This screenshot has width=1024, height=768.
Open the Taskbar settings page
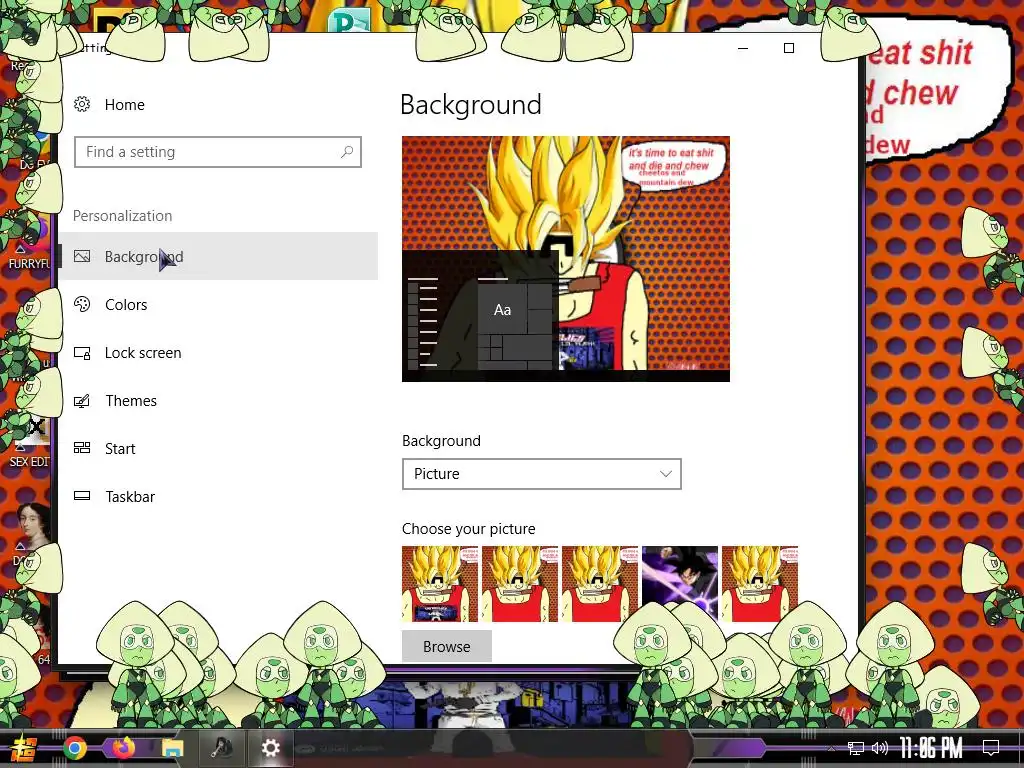coord(218,496)
